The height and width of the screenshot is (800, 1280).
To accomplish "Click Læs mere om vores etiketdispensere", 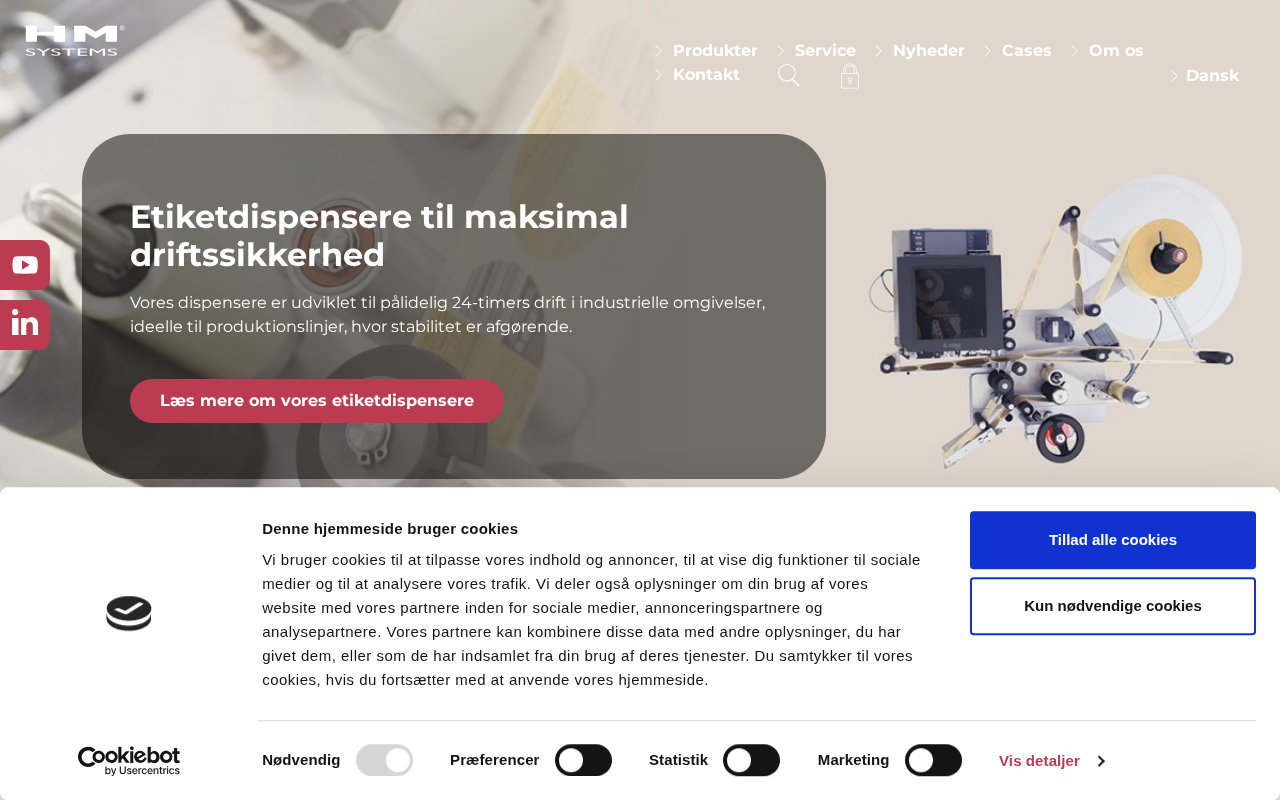I will pos(317,401).
